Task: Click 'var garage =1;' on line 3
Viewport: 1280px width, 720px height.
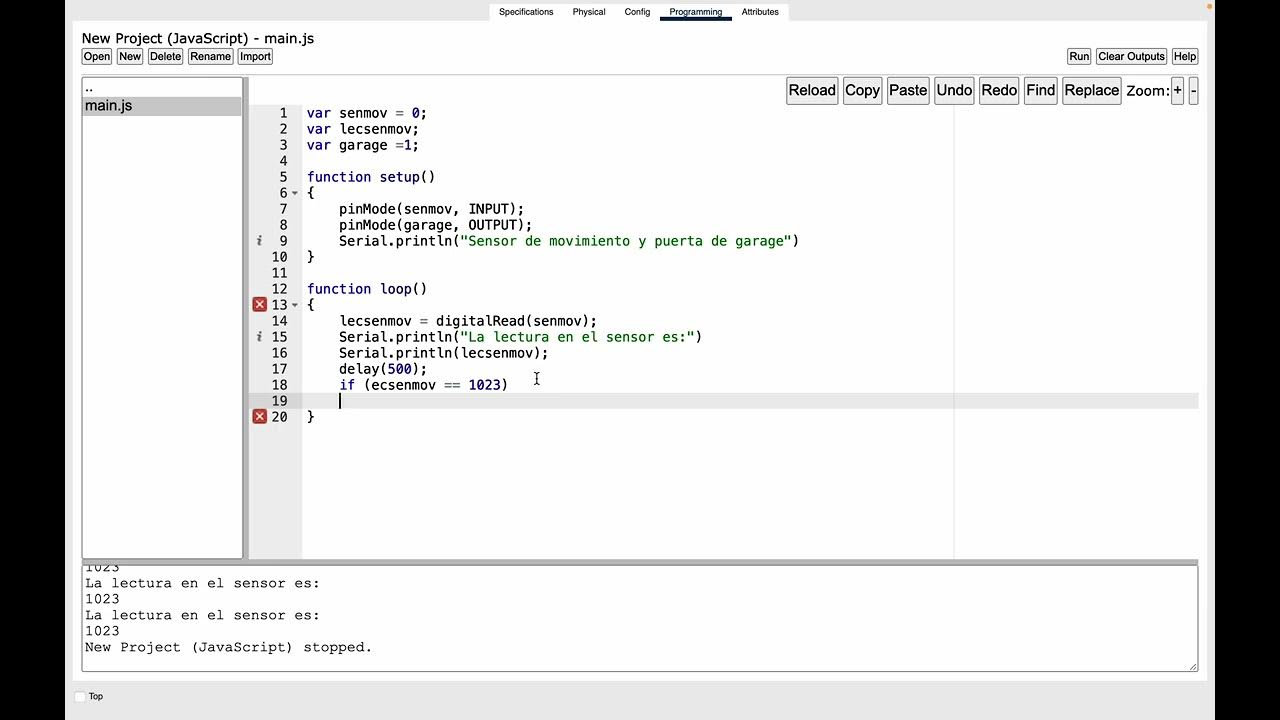Action: [x=363, y=145]
